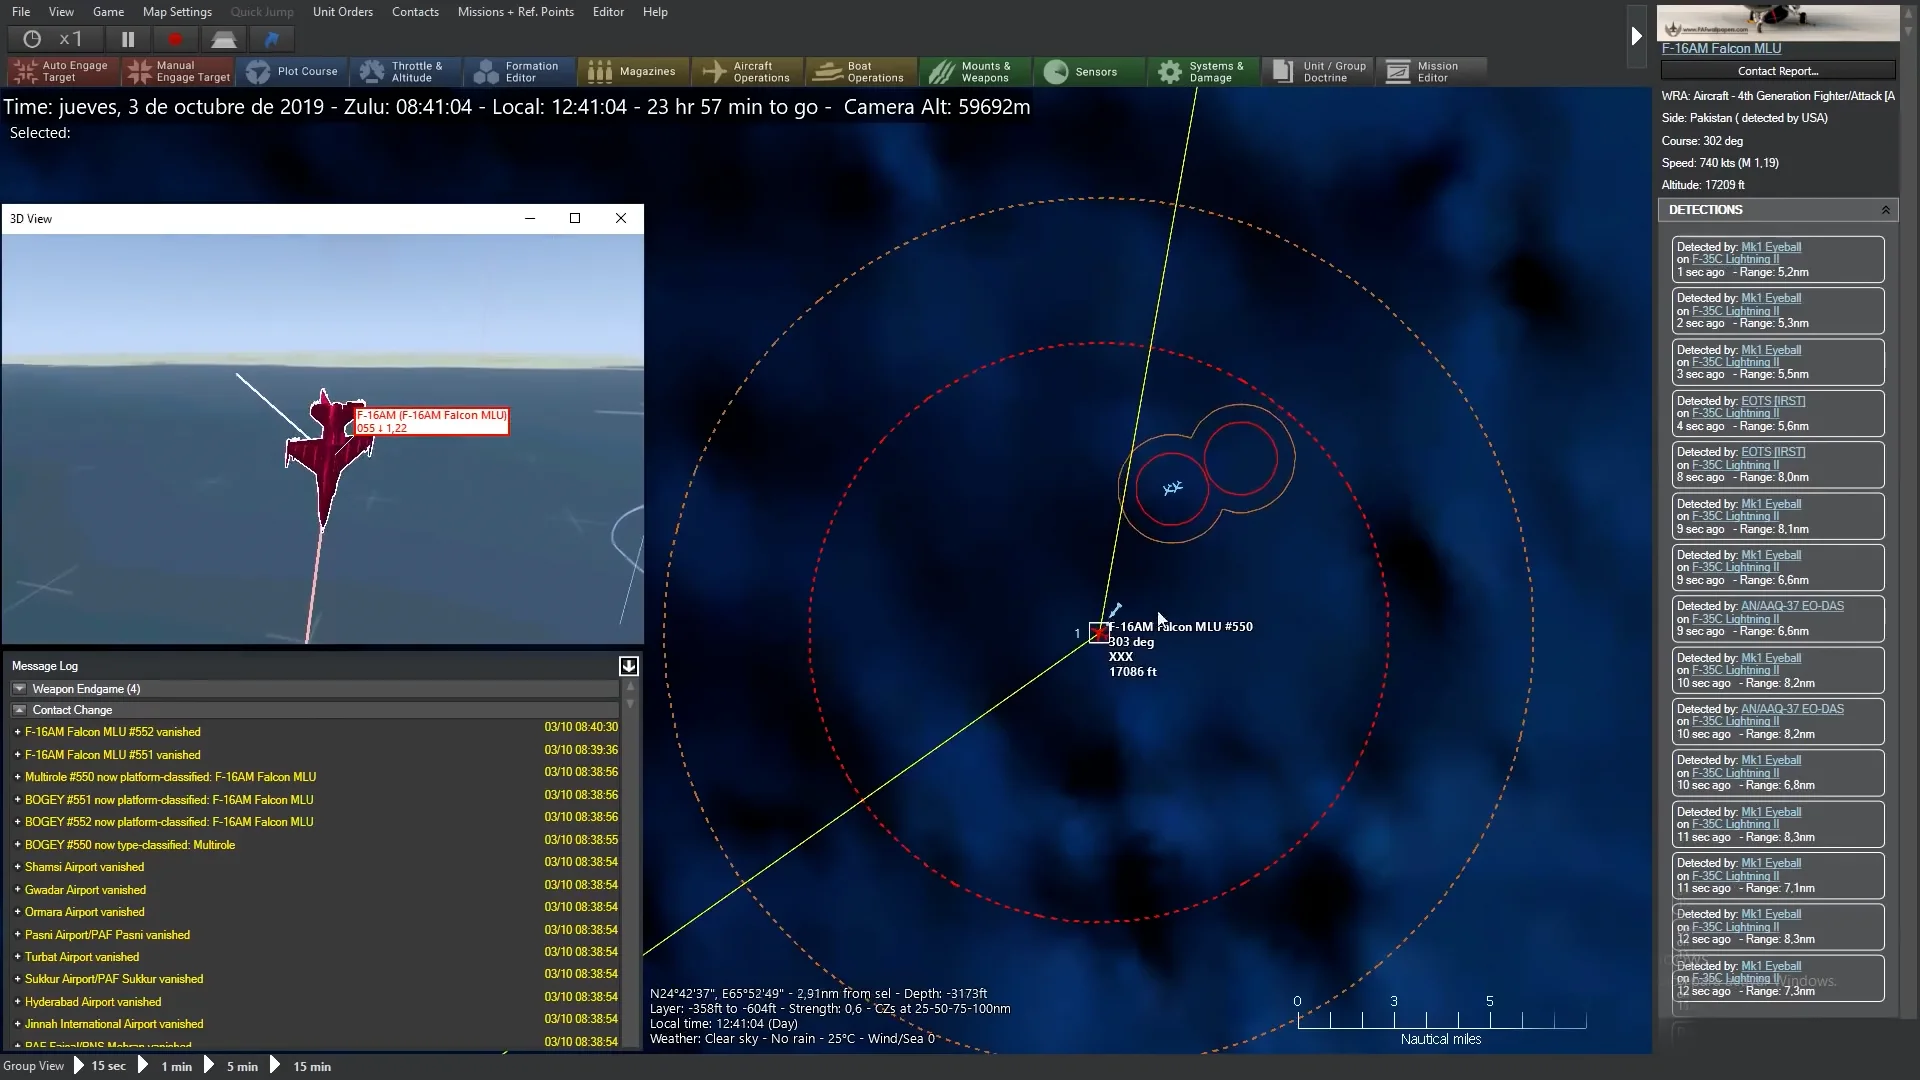Image resolution: width=1920 pixels, height=1080 pixels.
Task: Open Throttle & Altitude settings
Action: (x=406, y=71)
